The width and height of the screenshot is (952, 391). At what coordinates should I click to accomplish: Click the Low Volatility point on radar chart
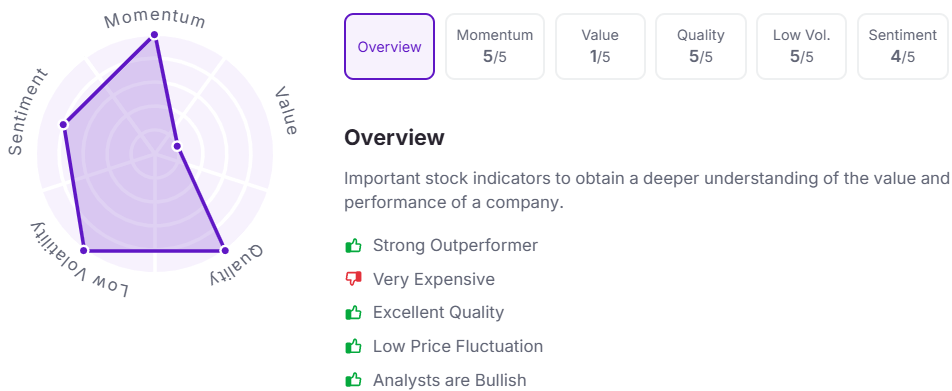(x=84, y=250)
